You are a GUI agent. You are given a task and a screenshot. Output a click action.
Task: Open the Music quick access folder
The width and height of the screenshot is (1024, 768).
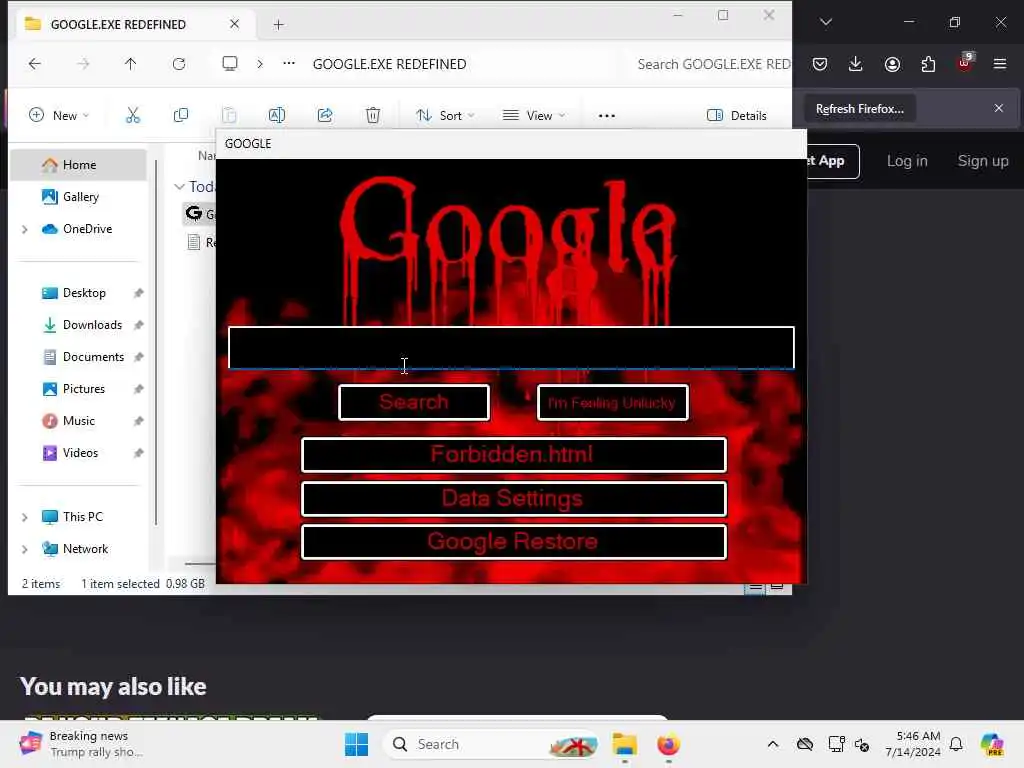[x=78, y=421]
